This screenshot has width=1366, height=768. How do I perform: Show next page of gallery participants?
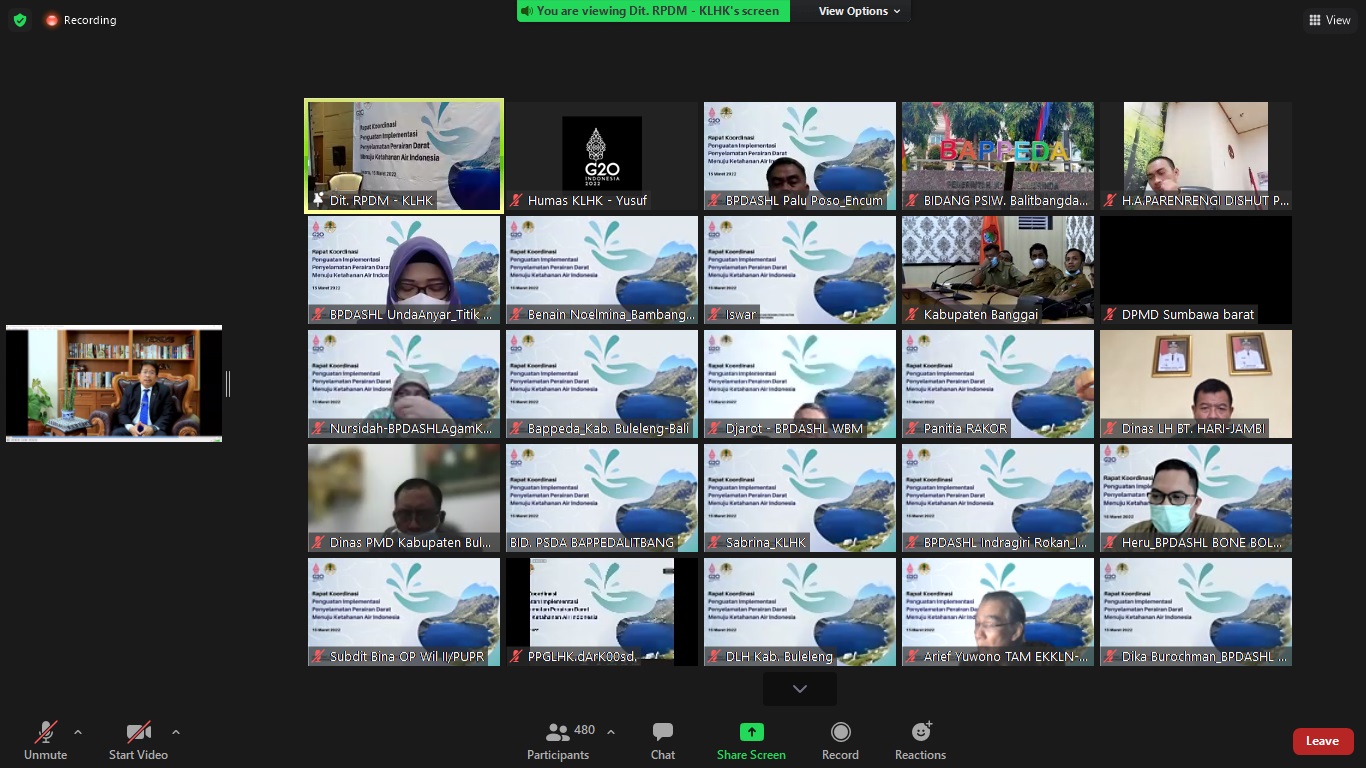799,689
